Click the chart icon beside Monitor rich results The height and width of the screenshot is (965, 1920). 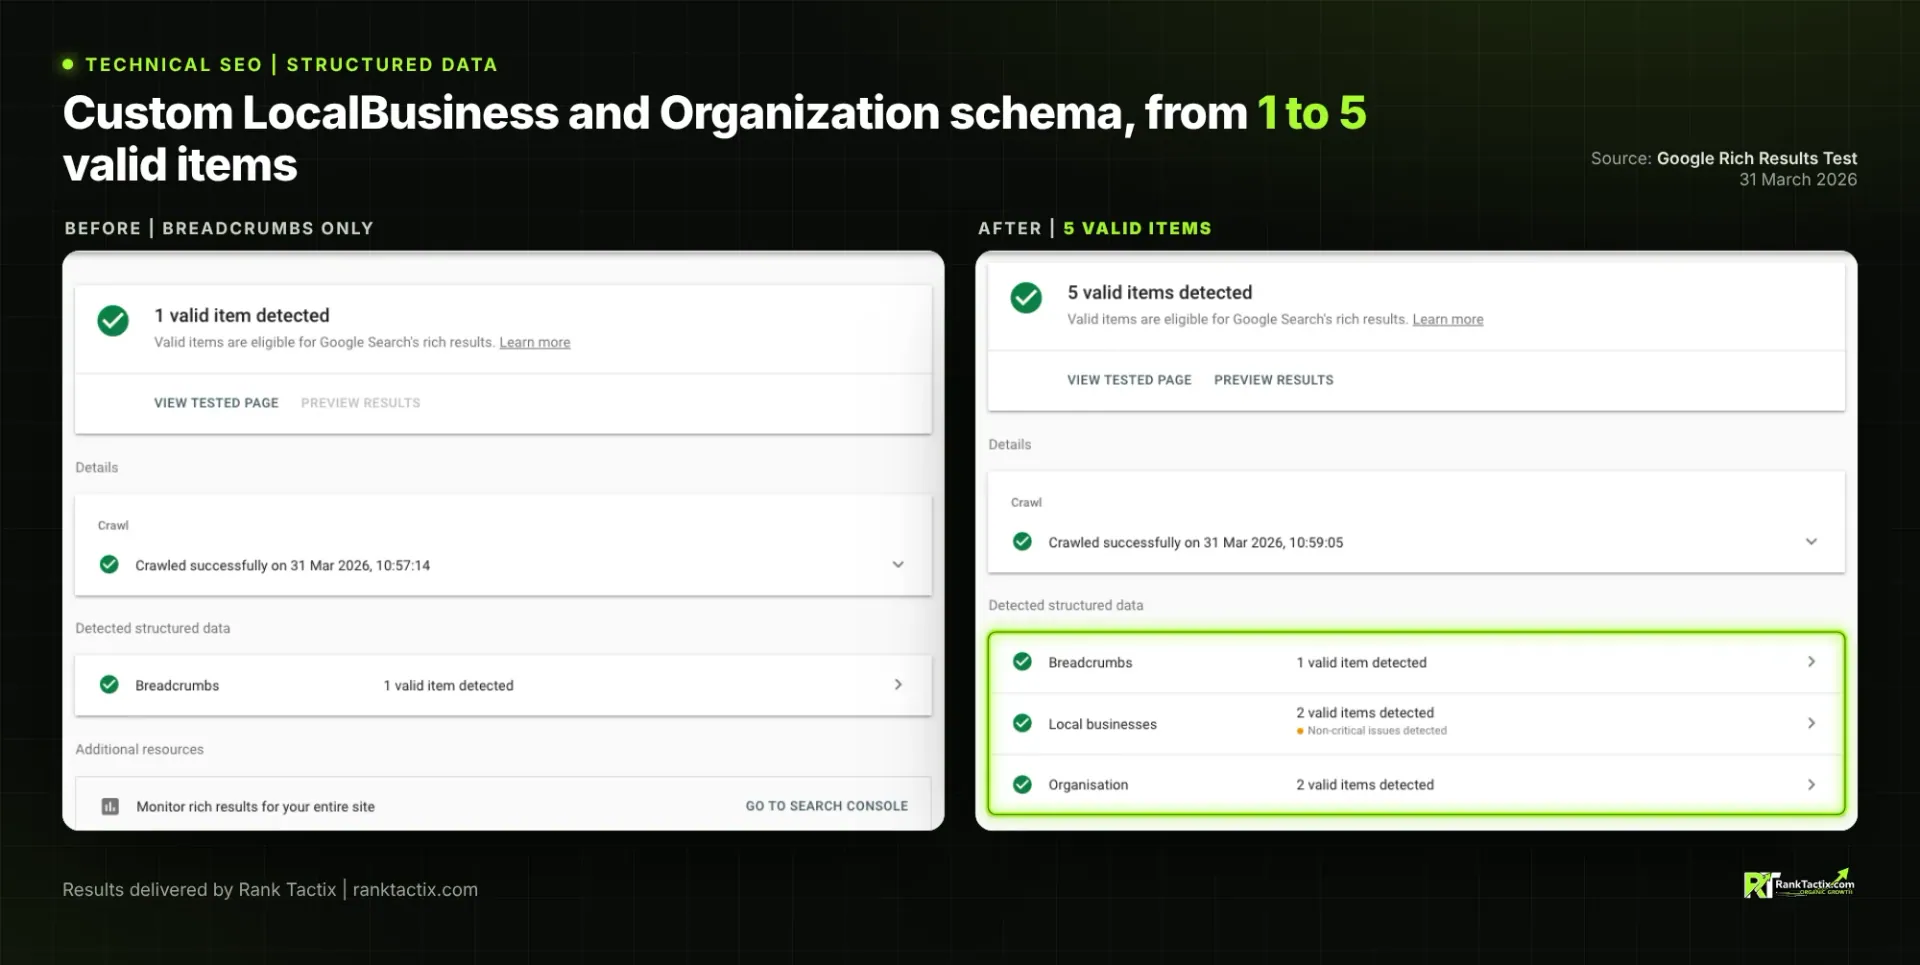point(110,806)
